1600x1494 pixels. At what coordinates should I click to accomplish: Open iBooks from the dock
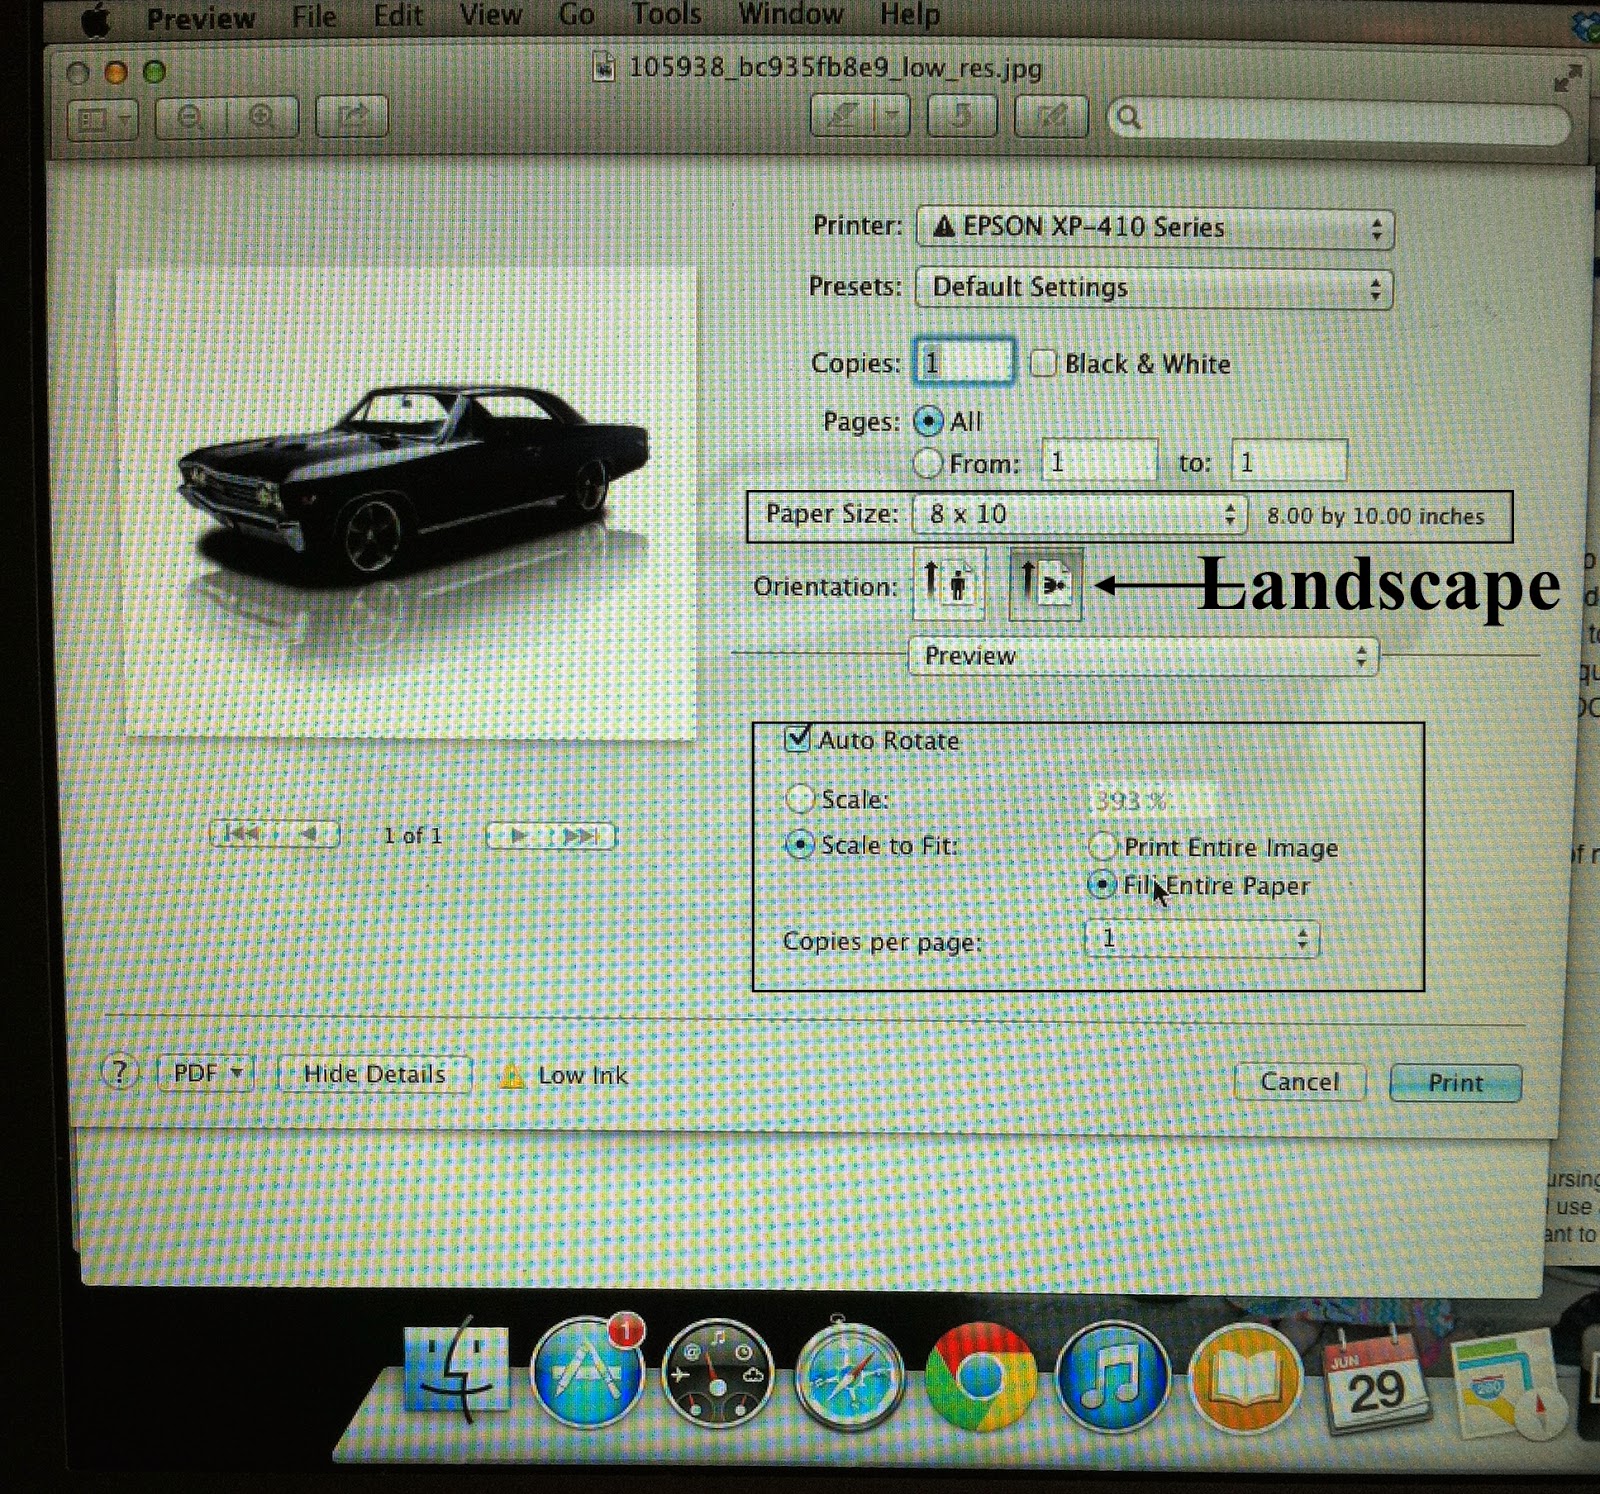(x=1245, y=1378)
